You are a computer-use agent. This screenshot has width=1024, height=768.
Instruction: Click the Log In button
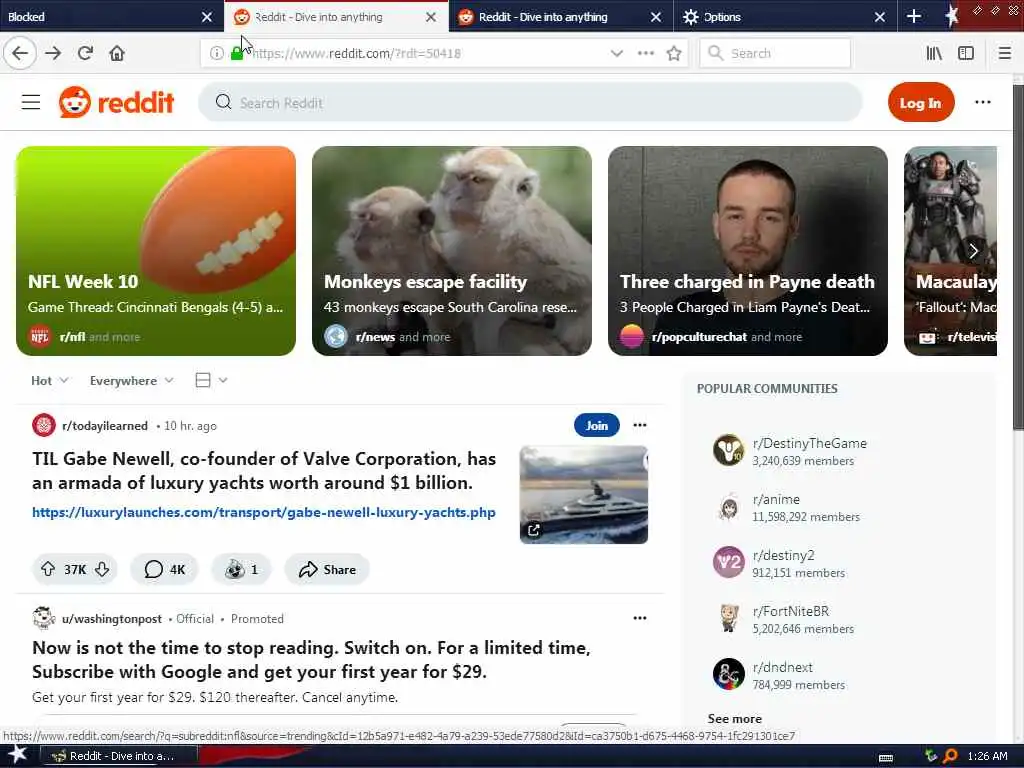921,103
